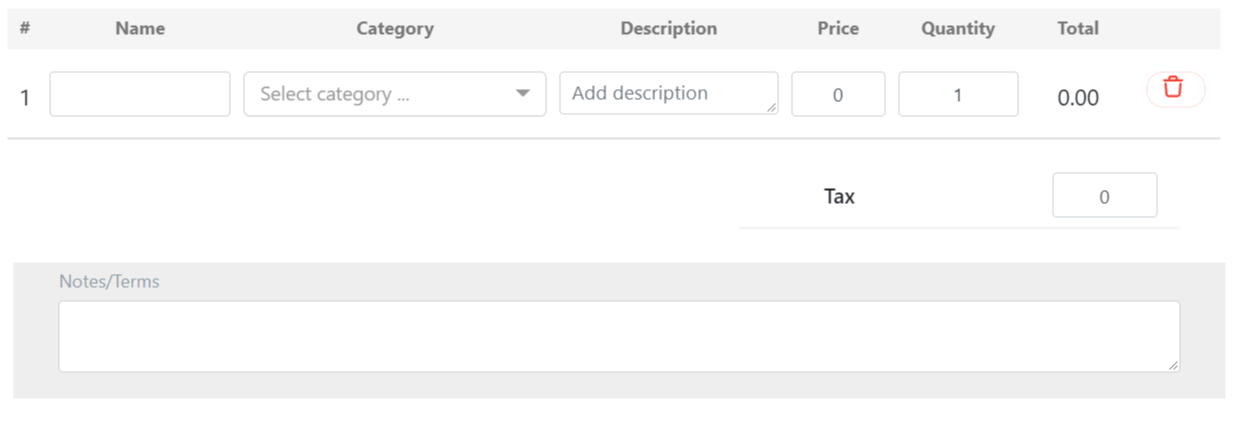Select the Price input field

[x=838, y=94]
